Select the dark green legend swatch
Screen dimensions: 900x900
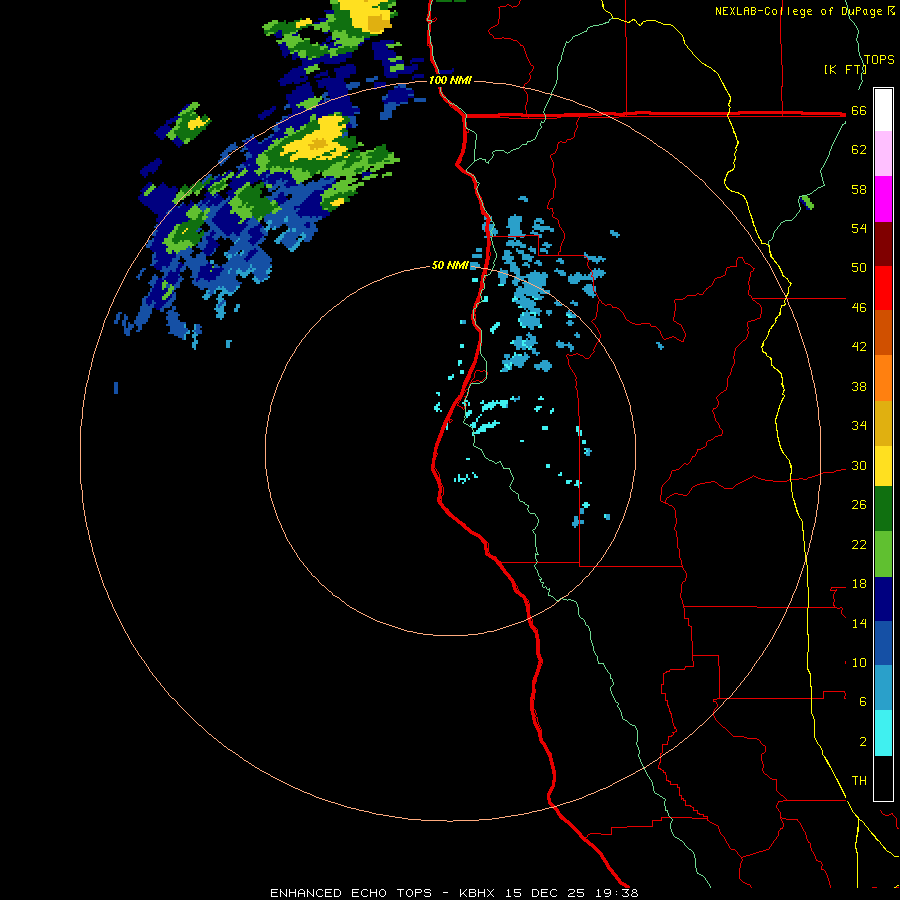coord(883,509)
